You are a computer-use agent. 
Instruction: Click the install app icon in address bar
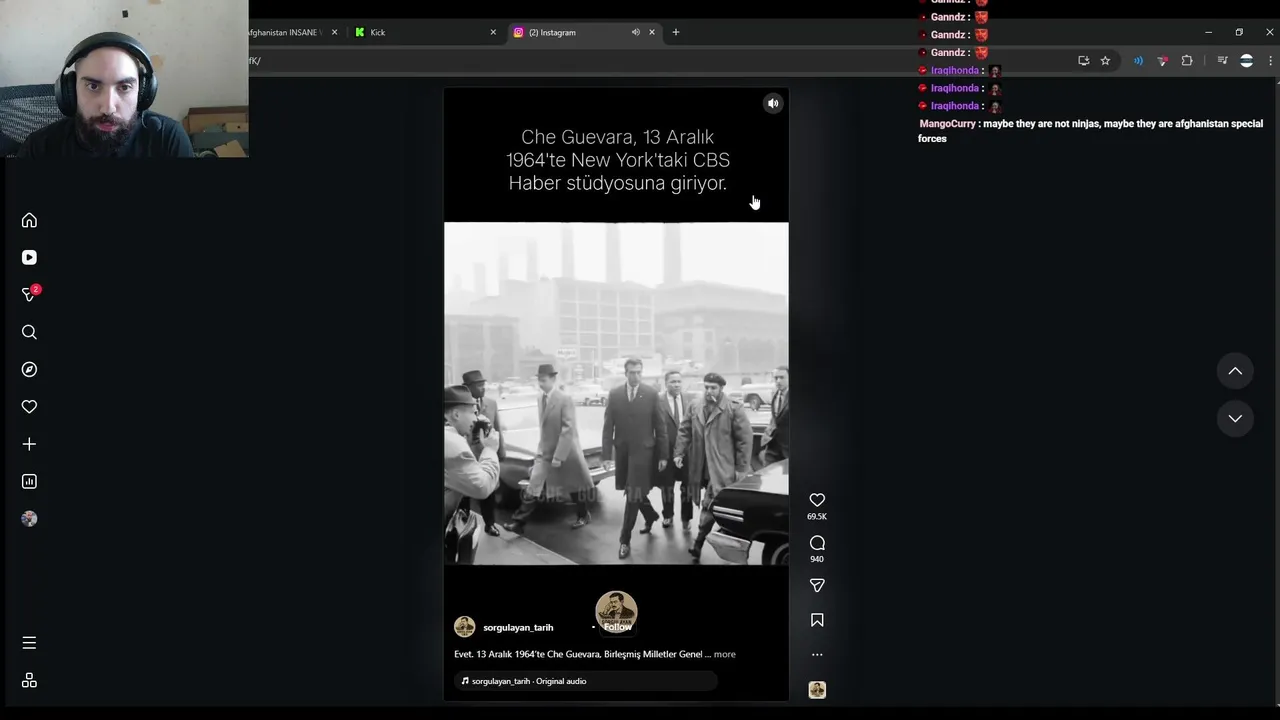1084,61
